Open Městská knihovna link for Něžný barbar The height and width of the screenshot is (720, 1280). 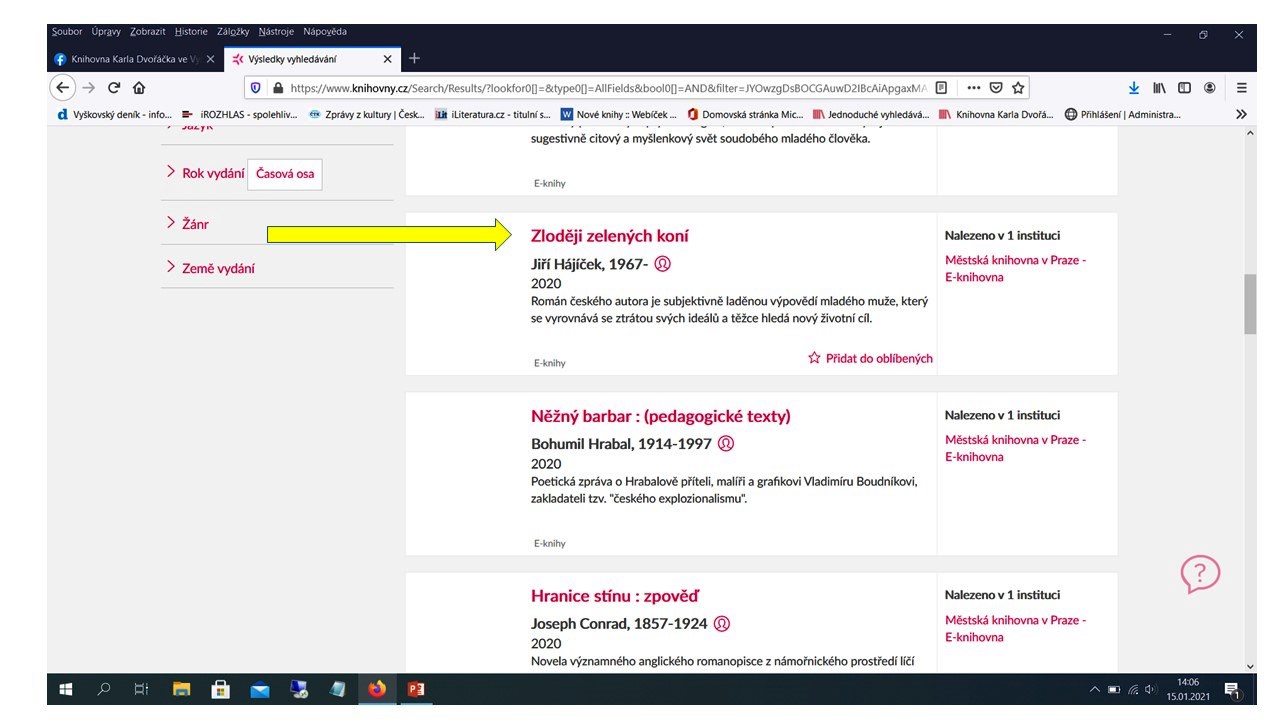pos(1015,448)
